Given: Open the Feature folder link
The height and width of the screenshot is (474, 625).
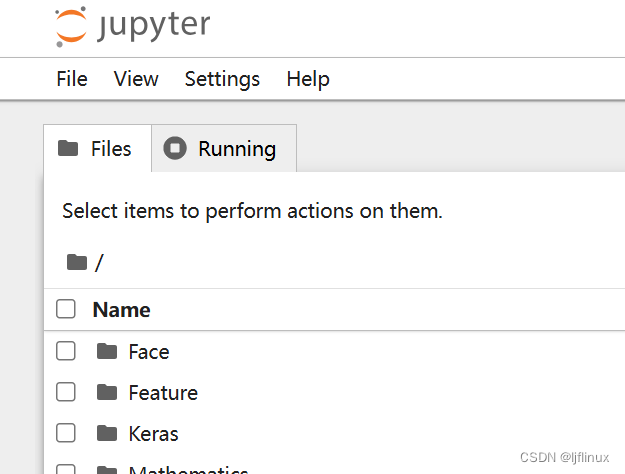Looking at the screenshot, I should pyautogui.click(x=163, y=393).
